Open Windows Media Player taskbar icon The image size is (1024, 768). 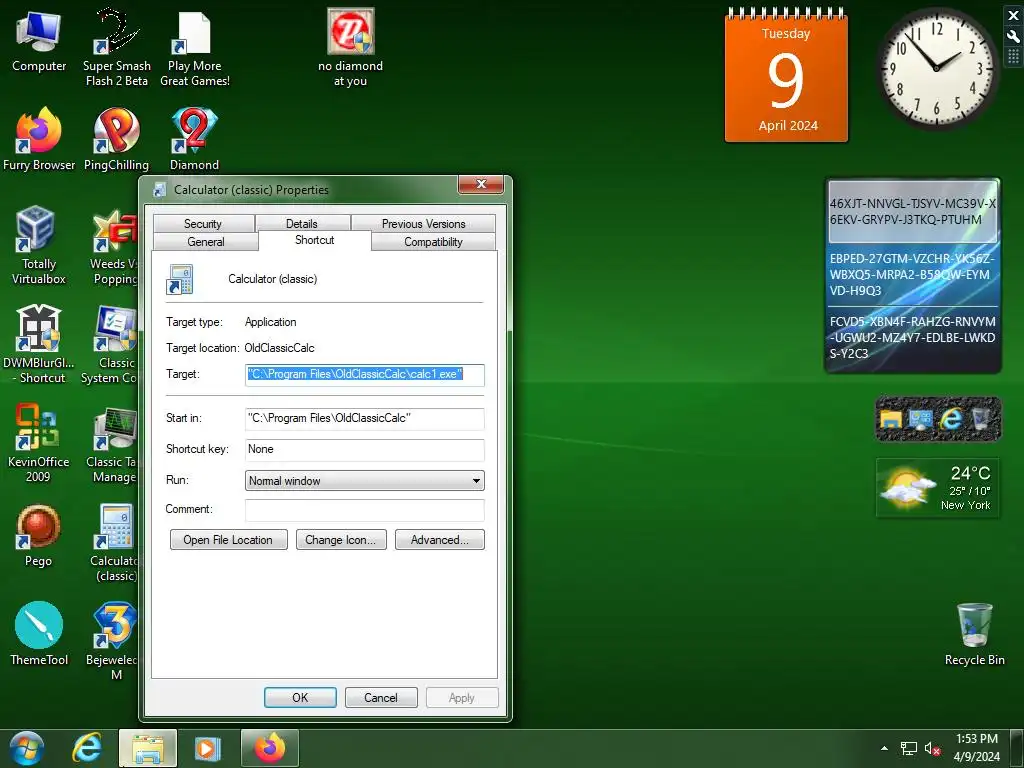click(208, 748)
